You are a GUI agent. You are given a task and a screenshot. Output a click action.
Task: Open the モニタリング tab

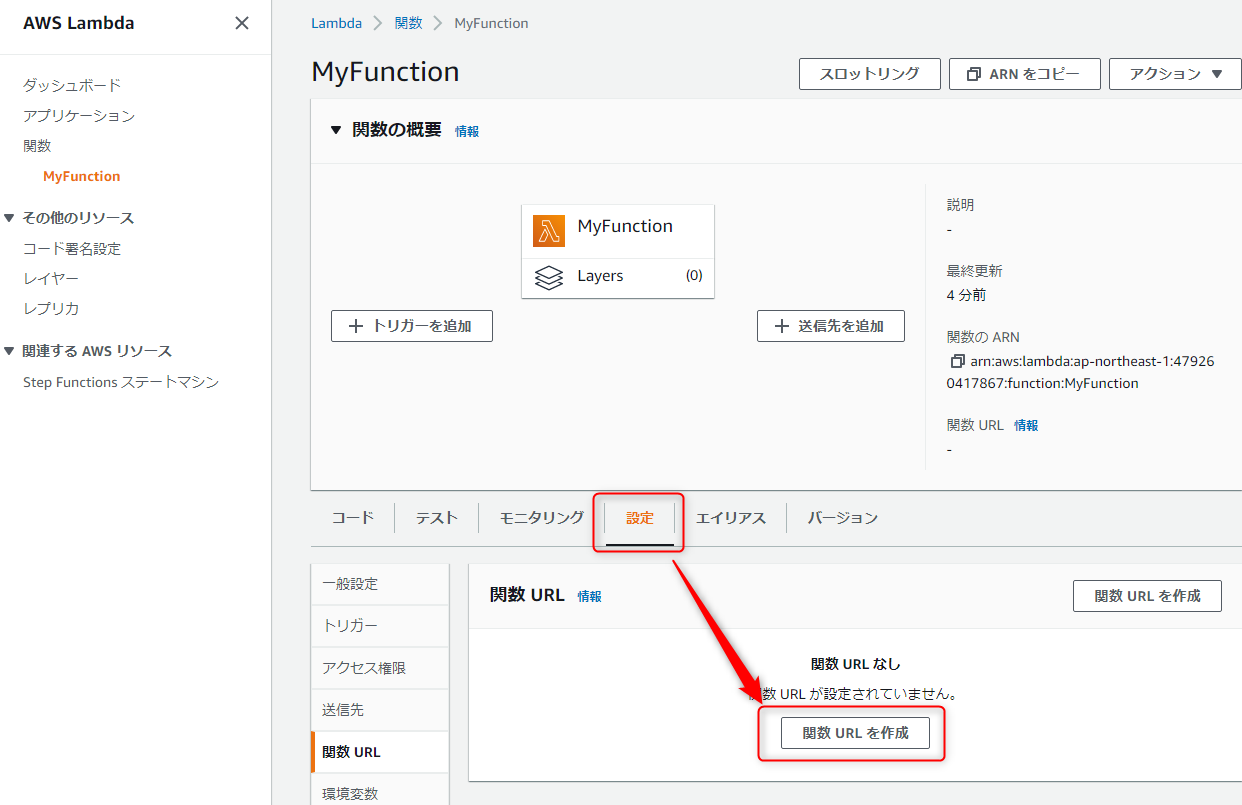[x=542, y=517]
